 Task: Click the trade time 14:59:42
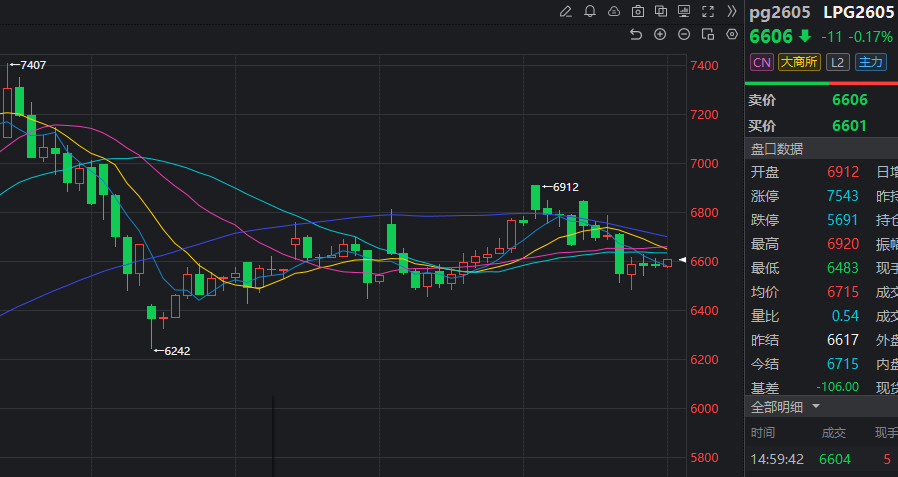[777, 459]
